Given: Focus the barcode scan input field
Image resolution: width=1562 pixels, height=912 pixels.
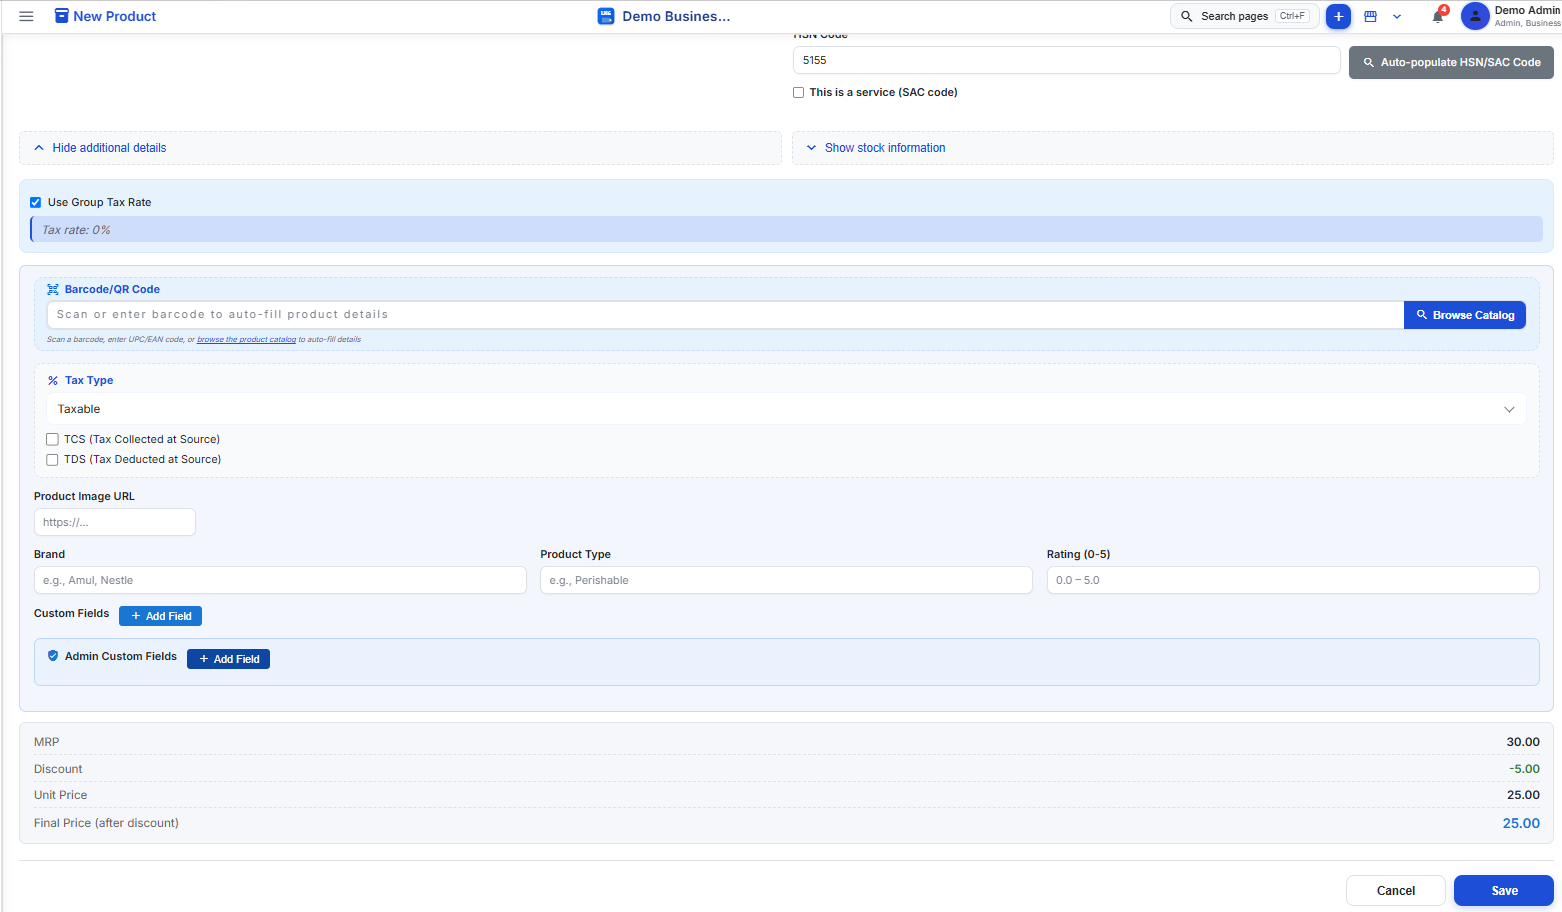Looking at the screenshot, I should coord(725,315).
